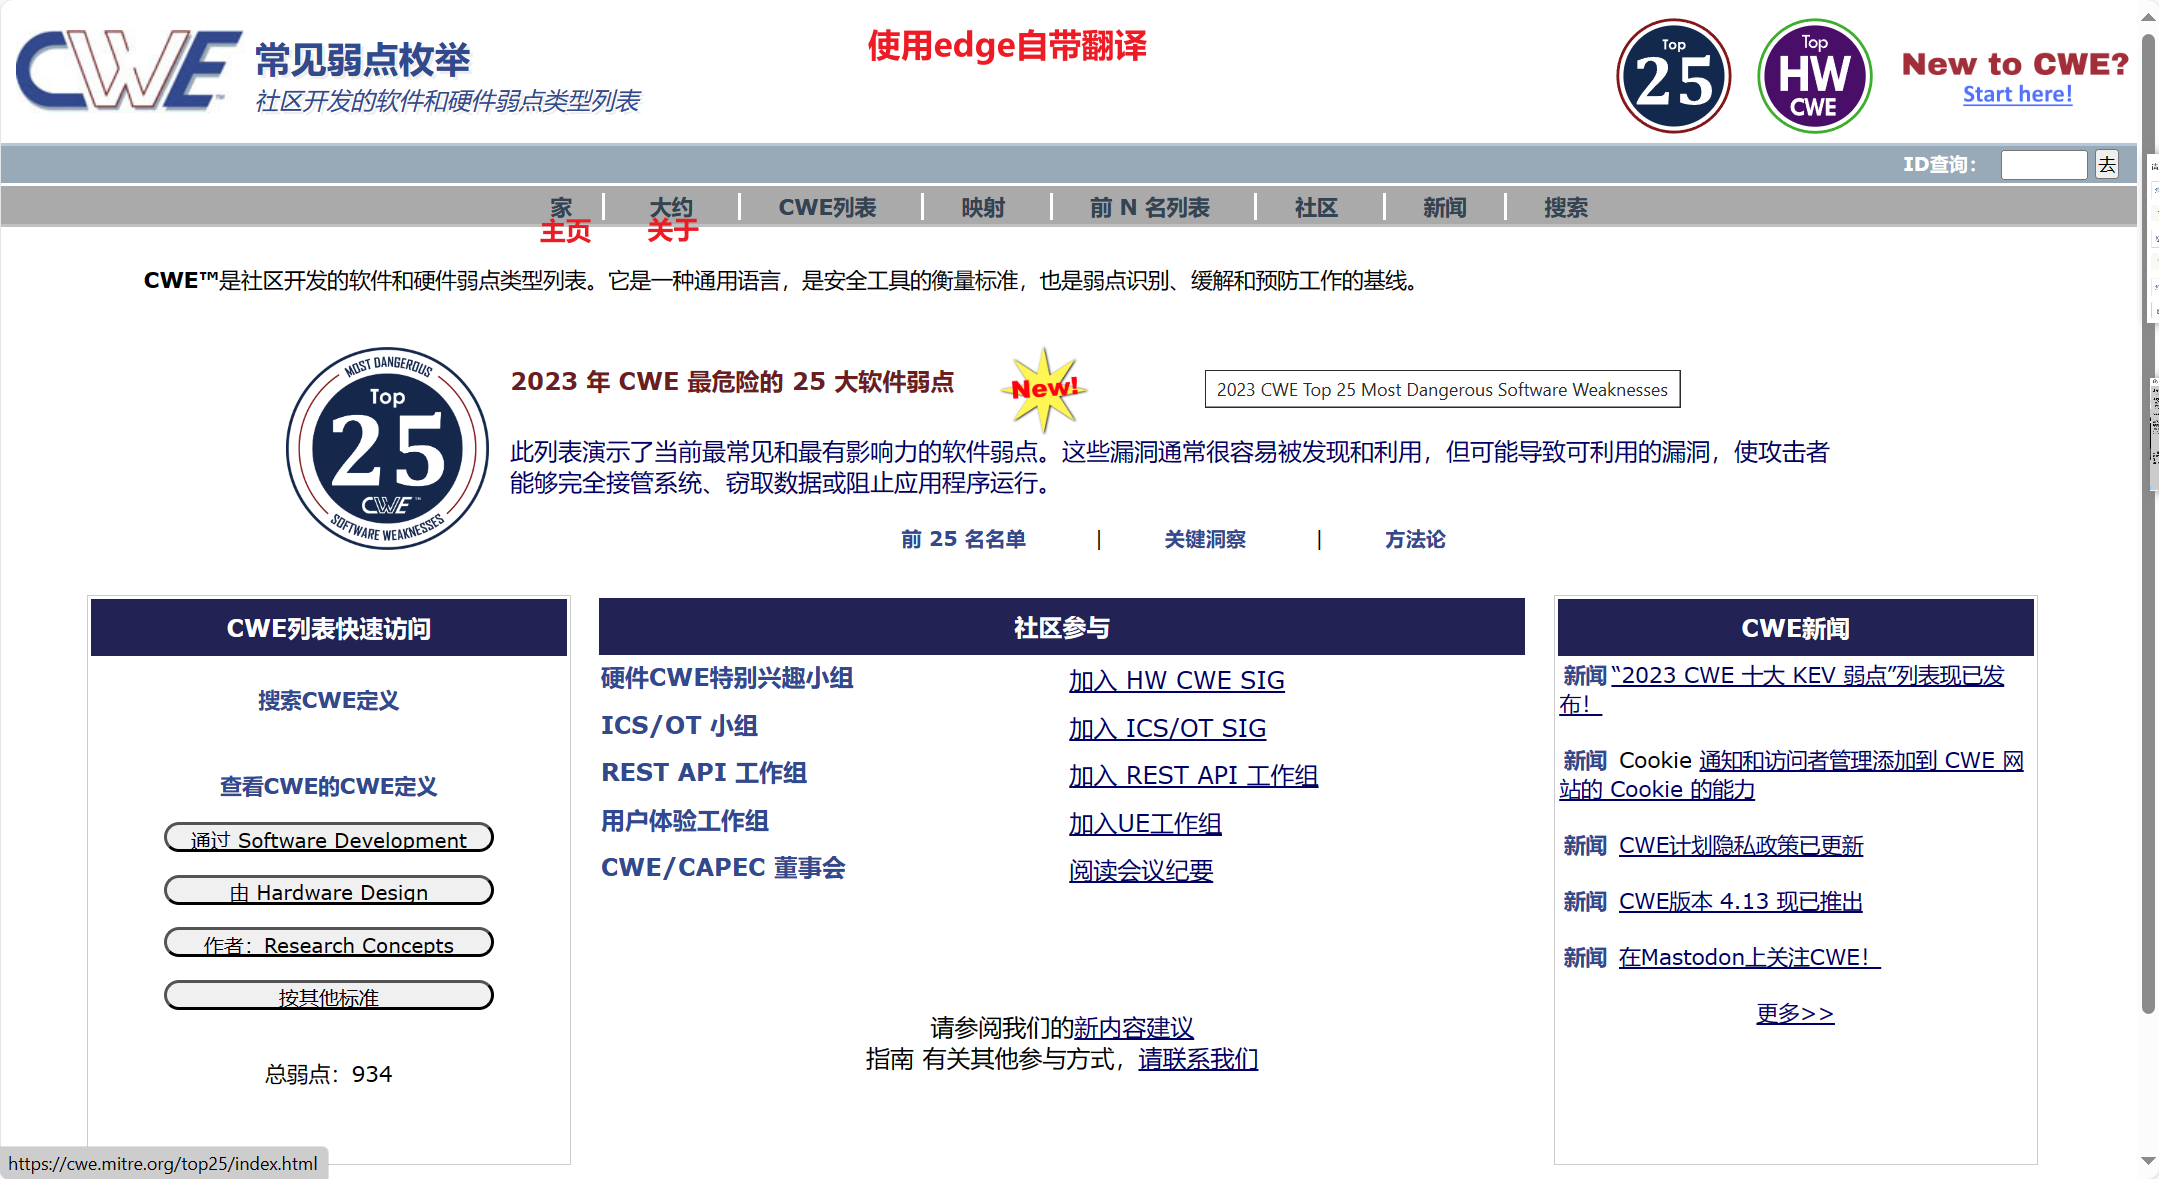
Task: Open the 映射 navigation menu
Action: point(982,207)
